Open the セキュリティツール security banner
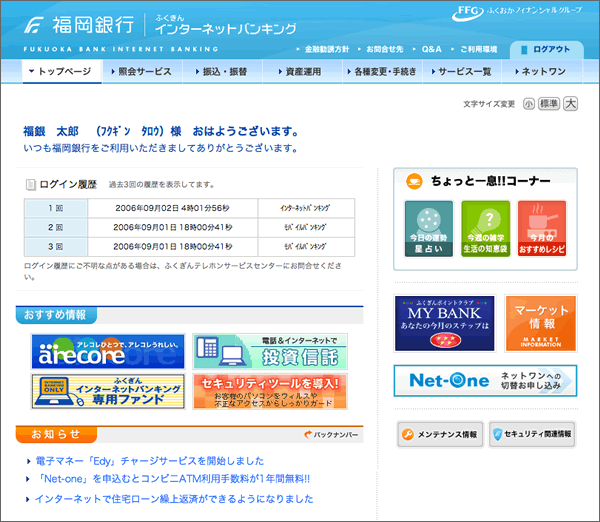 (270, 392)
